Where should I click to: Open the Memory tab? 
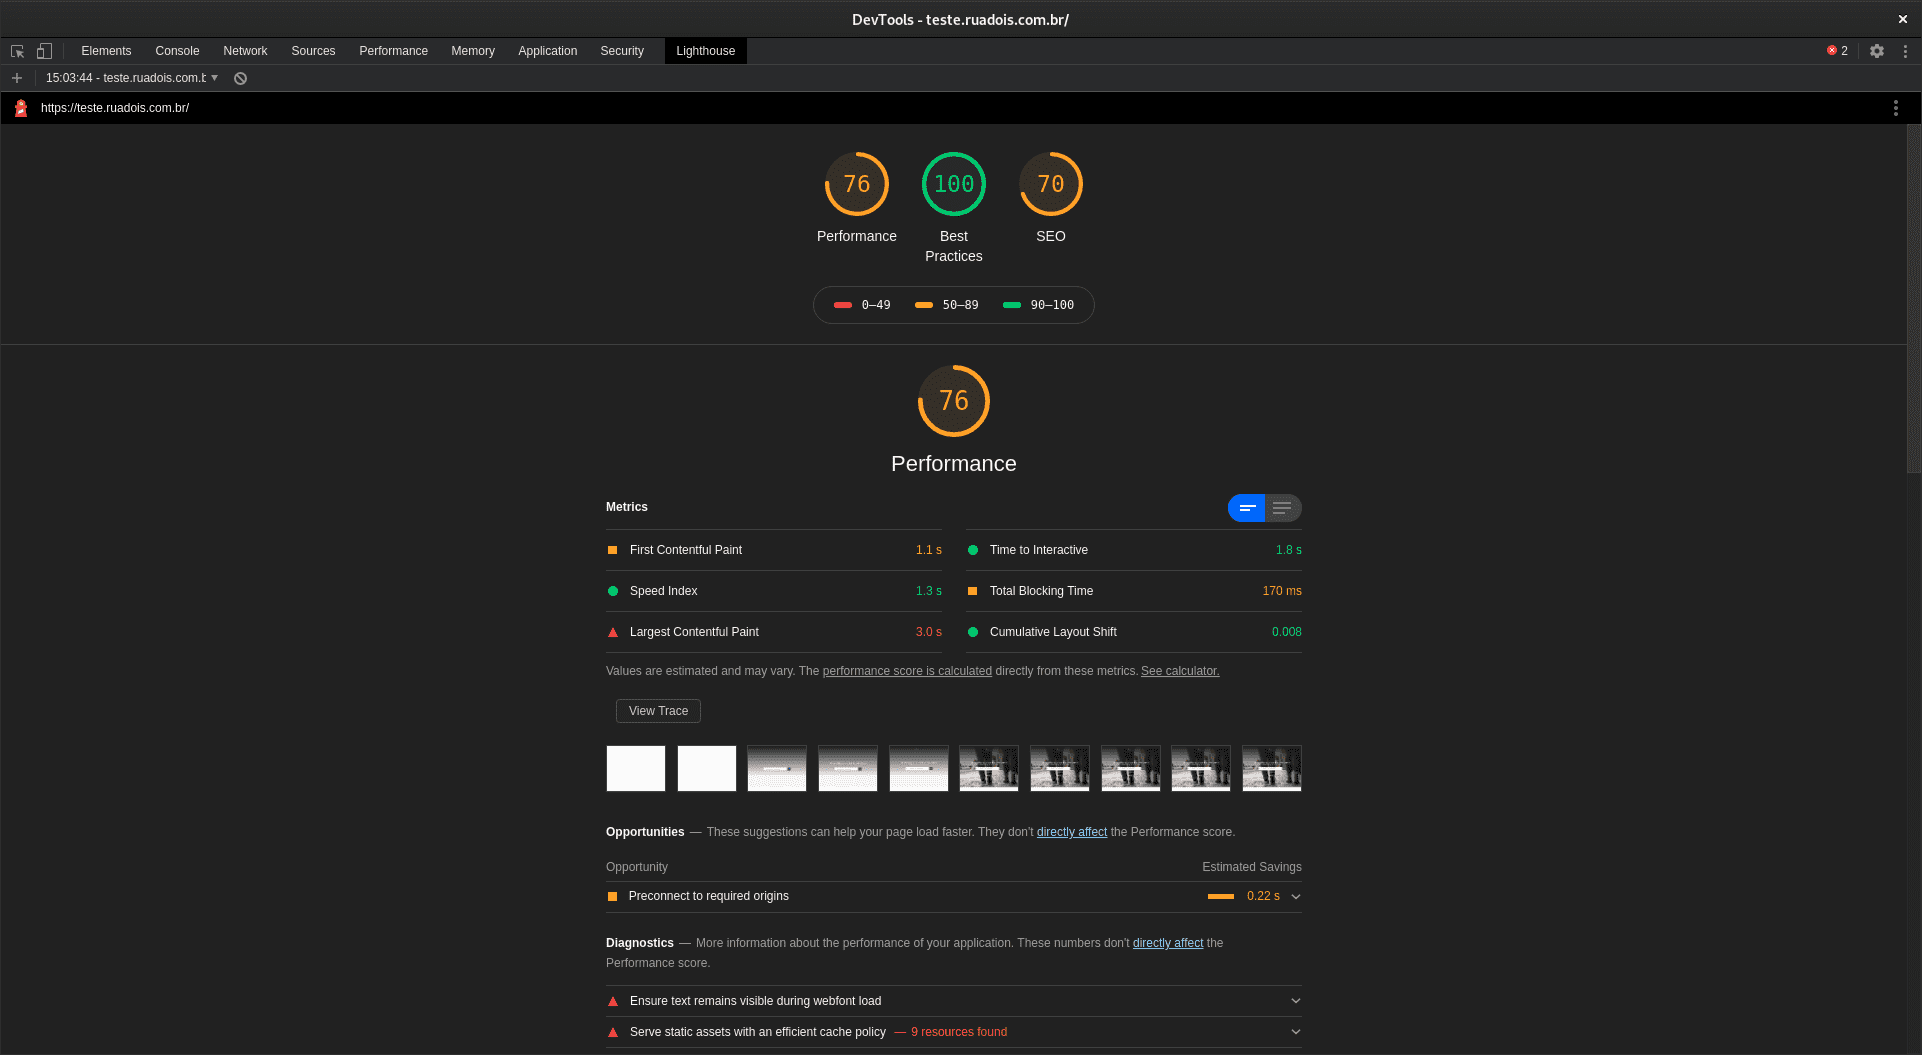pos(473,51)
